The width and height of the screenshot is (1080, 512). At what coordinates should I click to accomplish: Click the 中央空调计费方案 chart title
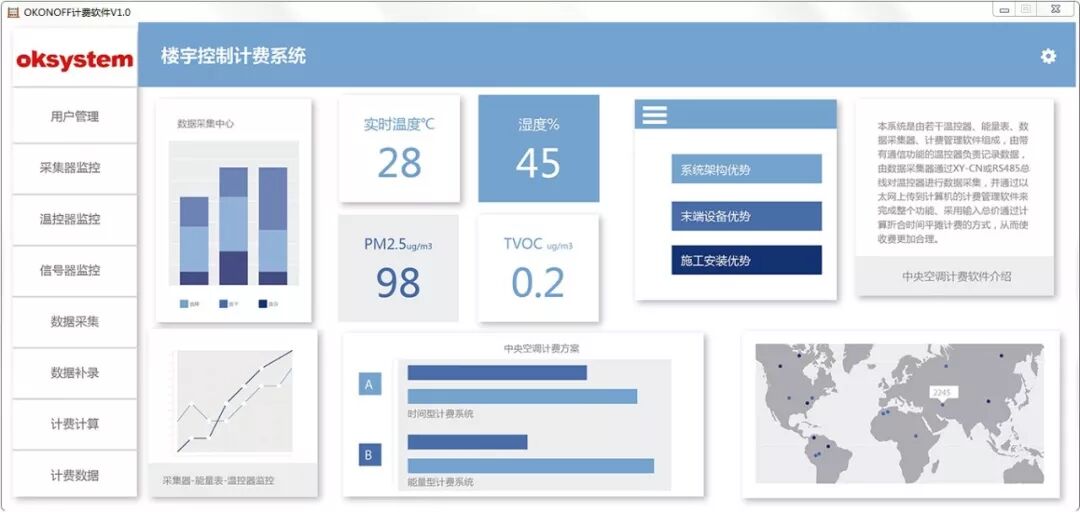541,349
